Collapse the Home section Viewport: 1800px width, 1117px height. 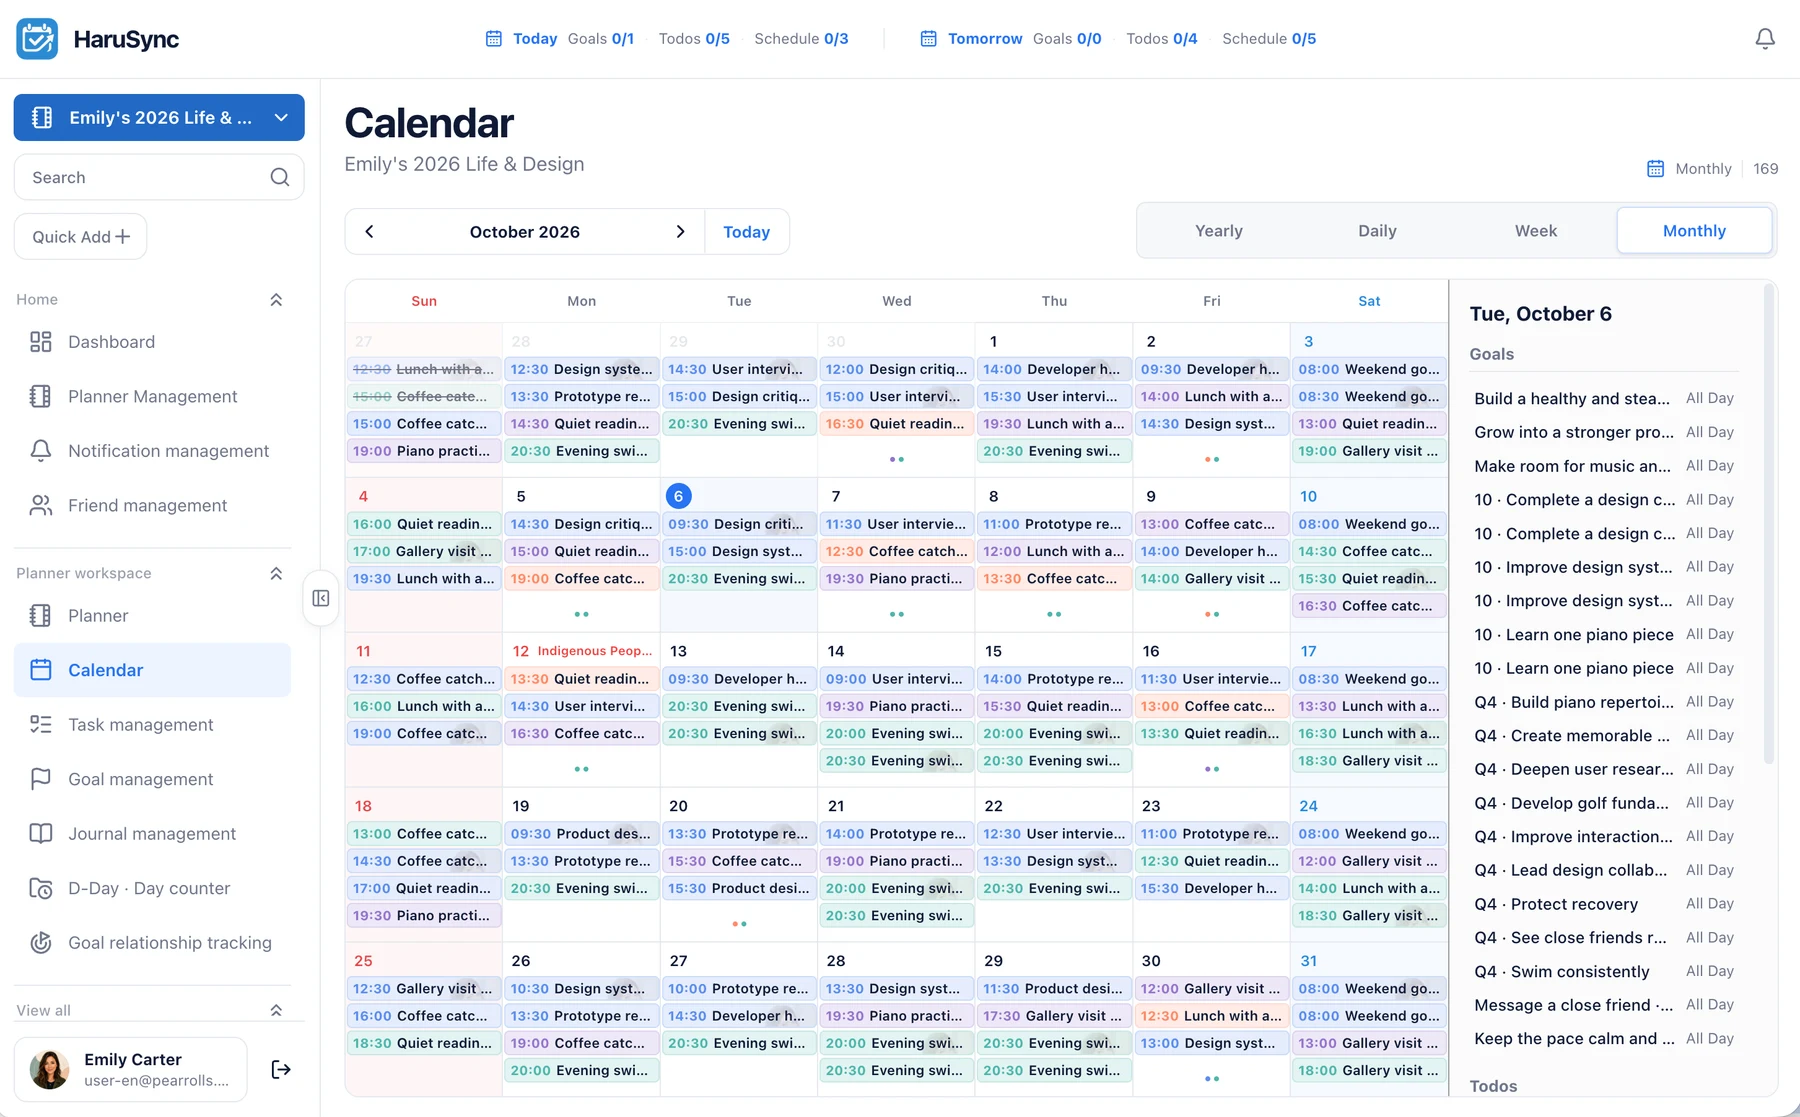[x=276, y=299]
